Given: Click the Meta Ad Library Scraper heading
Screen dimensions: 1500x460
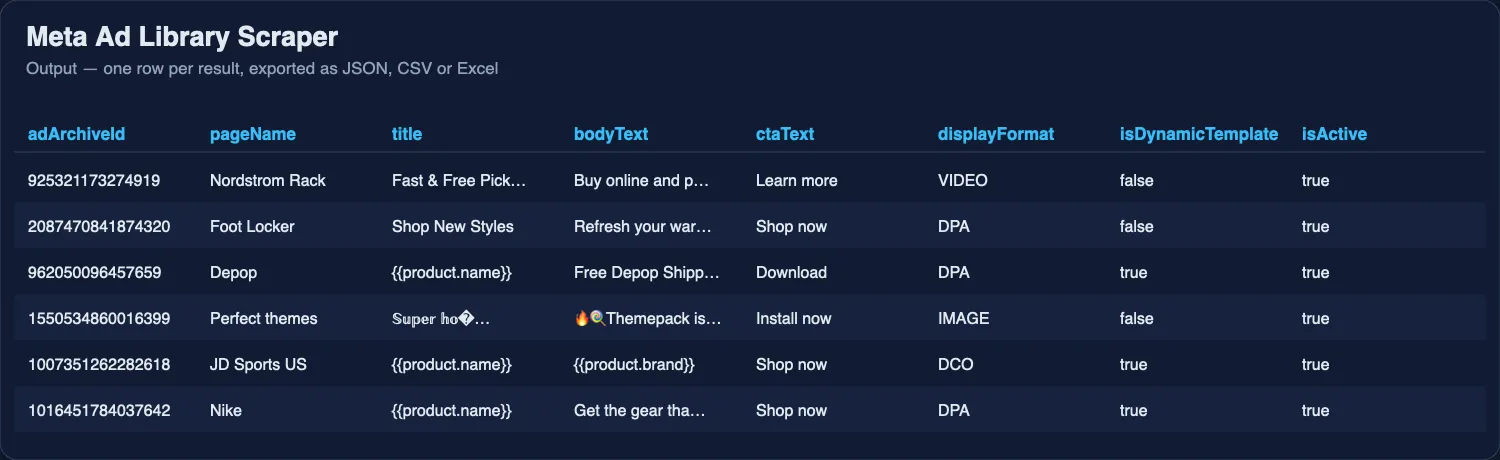Looking at the screenshot, I should tap(182, 38).
